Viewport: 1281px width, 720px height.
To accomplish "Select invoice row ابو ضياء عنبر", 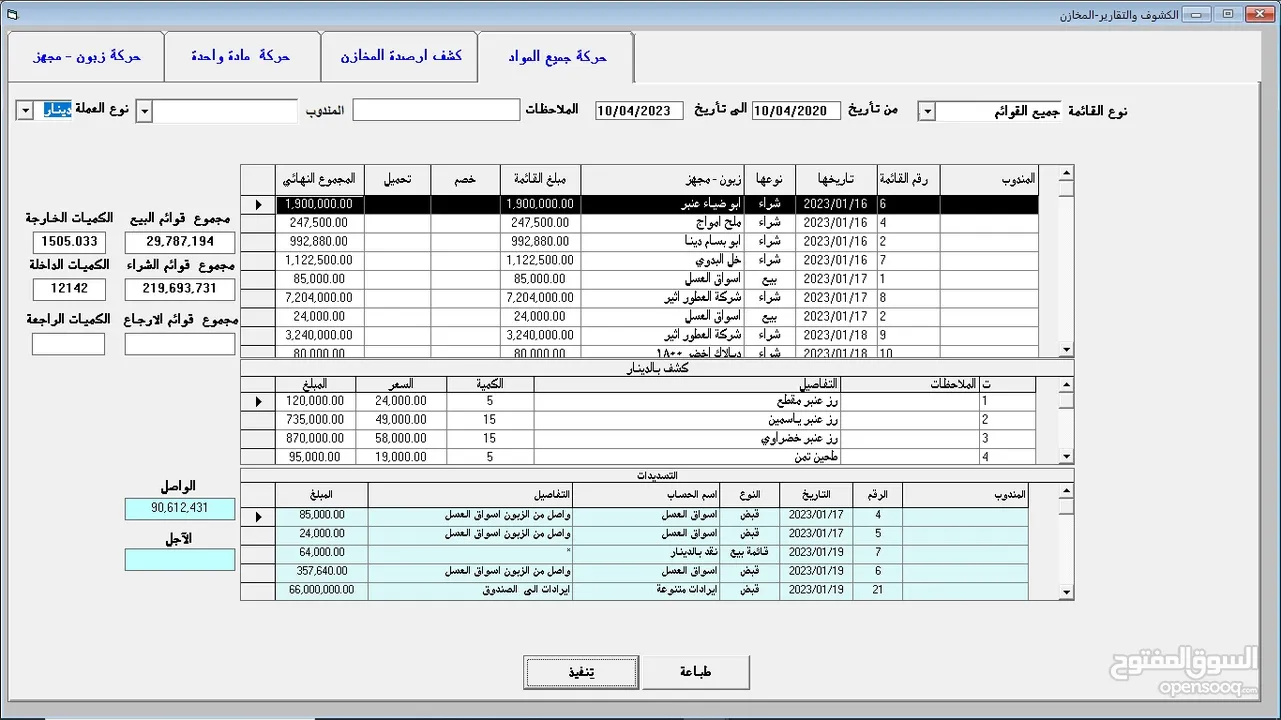I will coord(640,204).
